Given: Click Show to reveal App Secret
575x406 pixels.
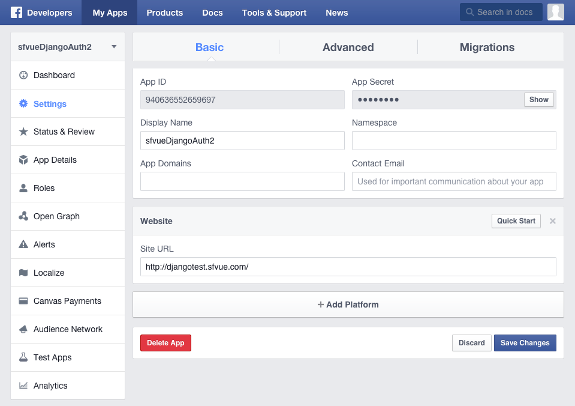Looking at the screenshot, I should [539, 99].
